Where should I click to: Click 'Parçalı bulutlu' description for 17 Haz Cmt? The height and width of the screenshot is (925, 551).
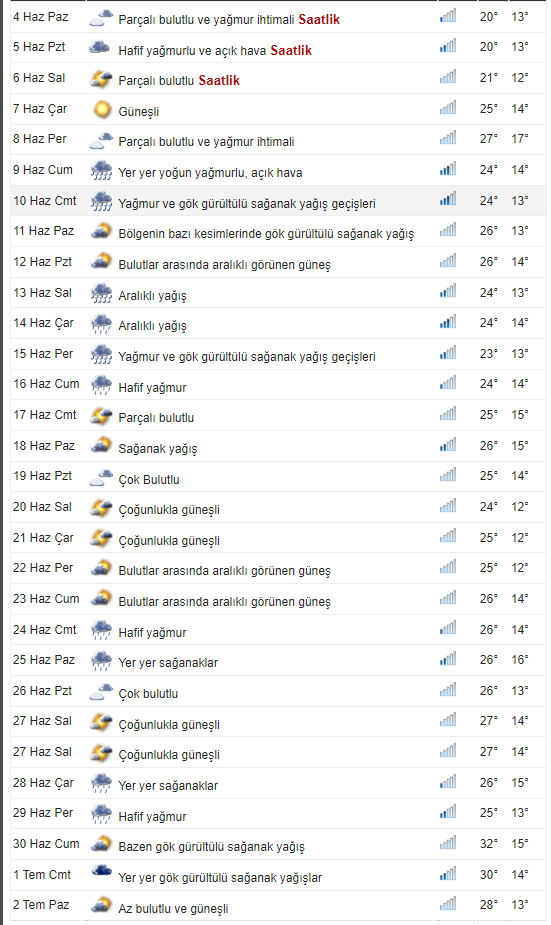tap(156, 418)
